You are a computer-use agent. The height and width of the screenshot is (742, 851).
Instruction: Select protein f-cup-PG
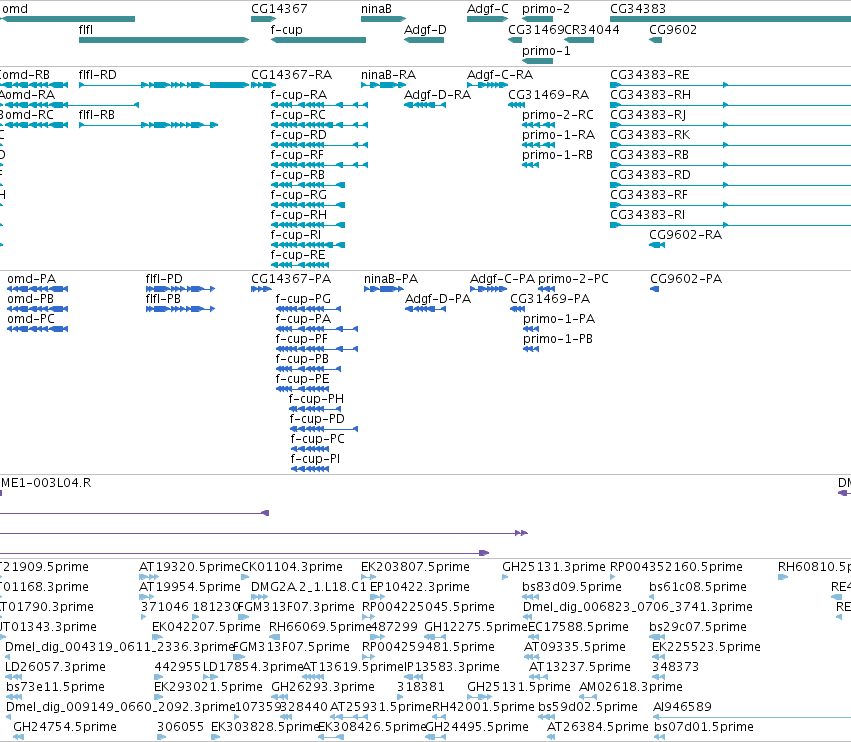[x=308, y=309]
